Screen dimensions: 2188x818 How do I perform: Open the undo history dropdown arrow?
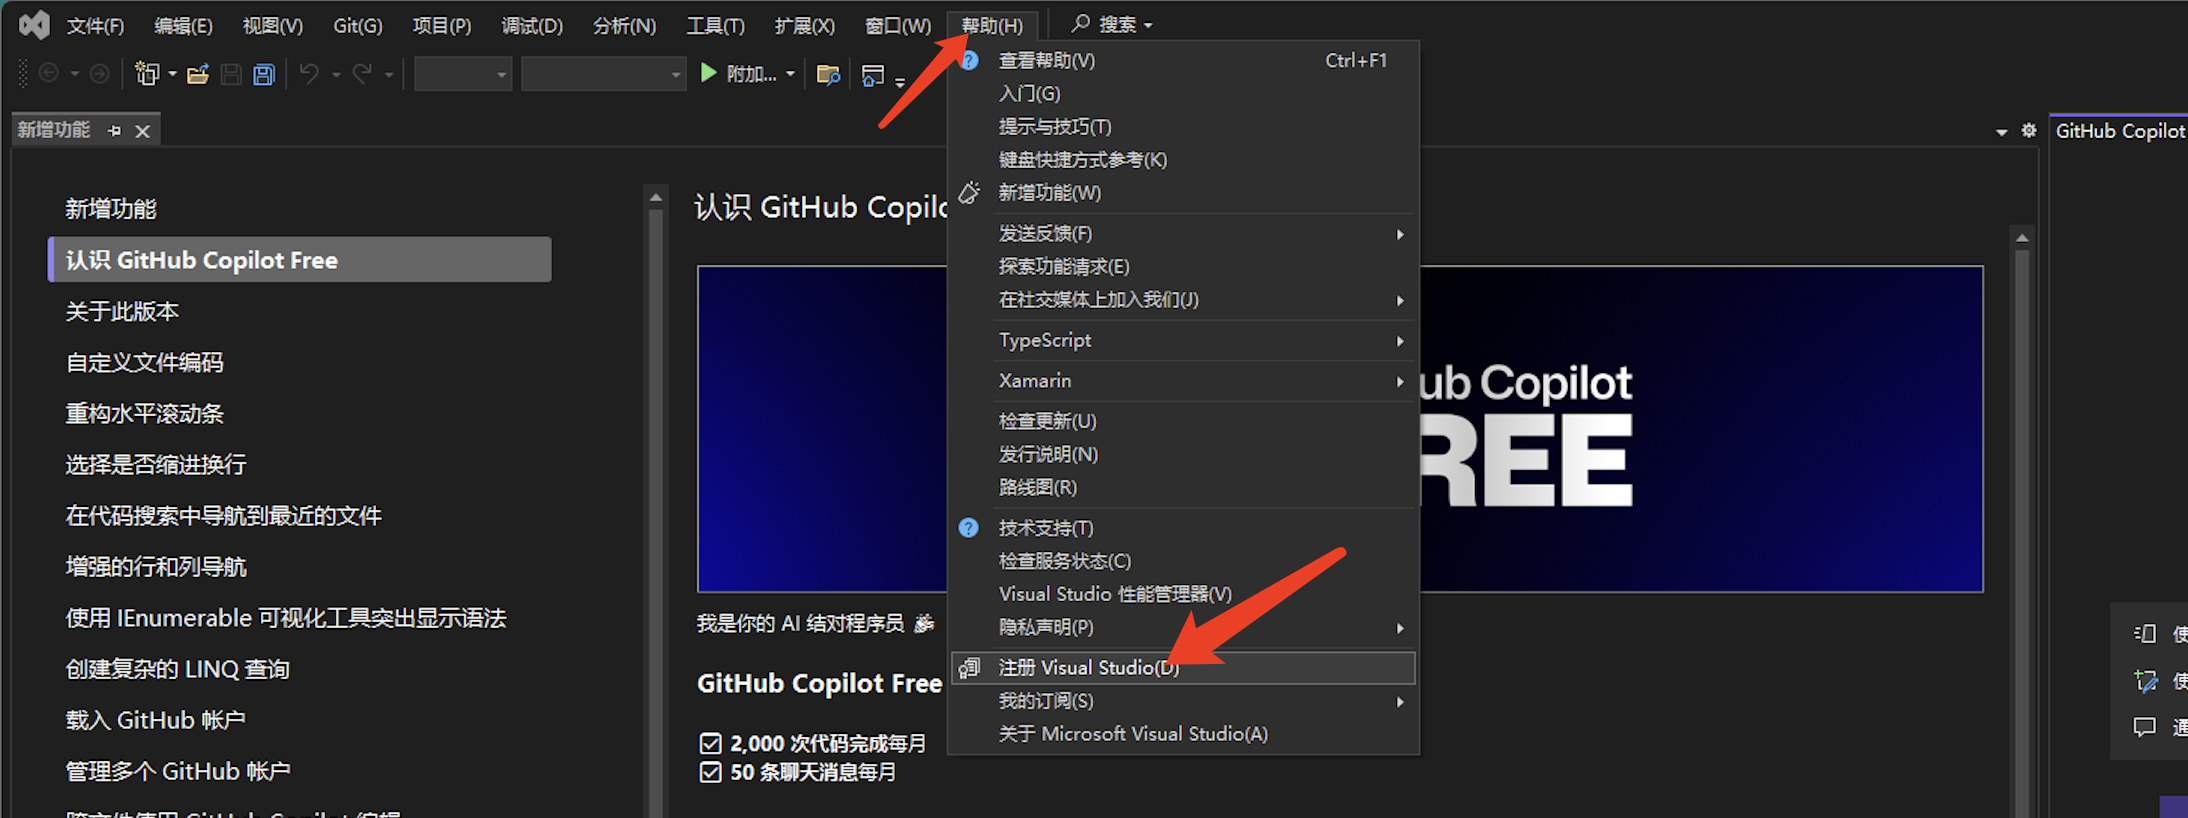(335, 74)
